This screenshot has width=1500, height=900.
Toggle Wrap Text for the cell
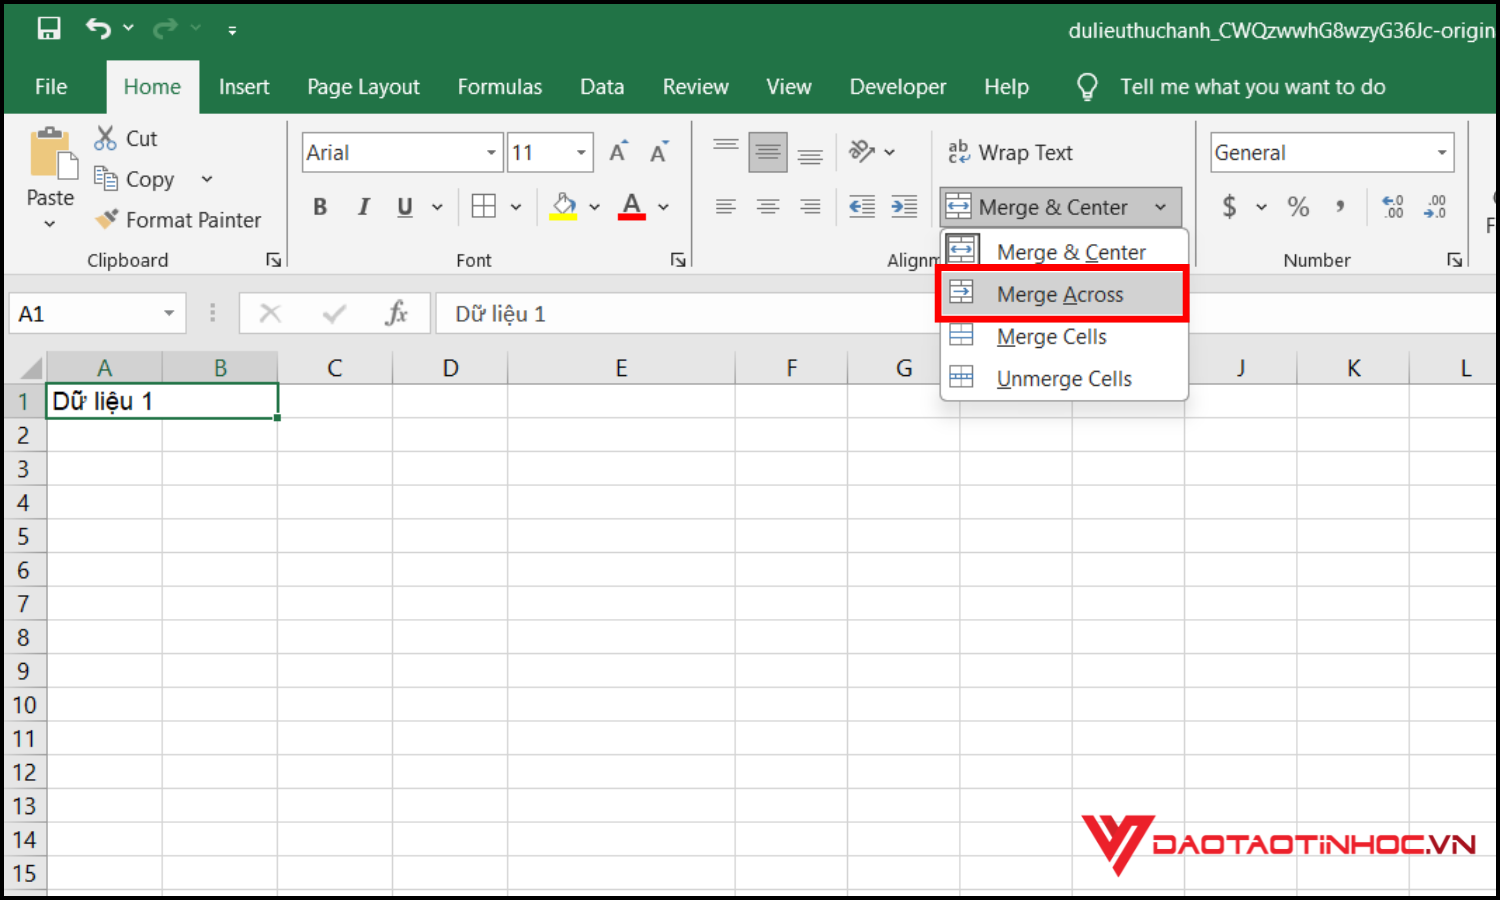click(x=1010, y=152)
